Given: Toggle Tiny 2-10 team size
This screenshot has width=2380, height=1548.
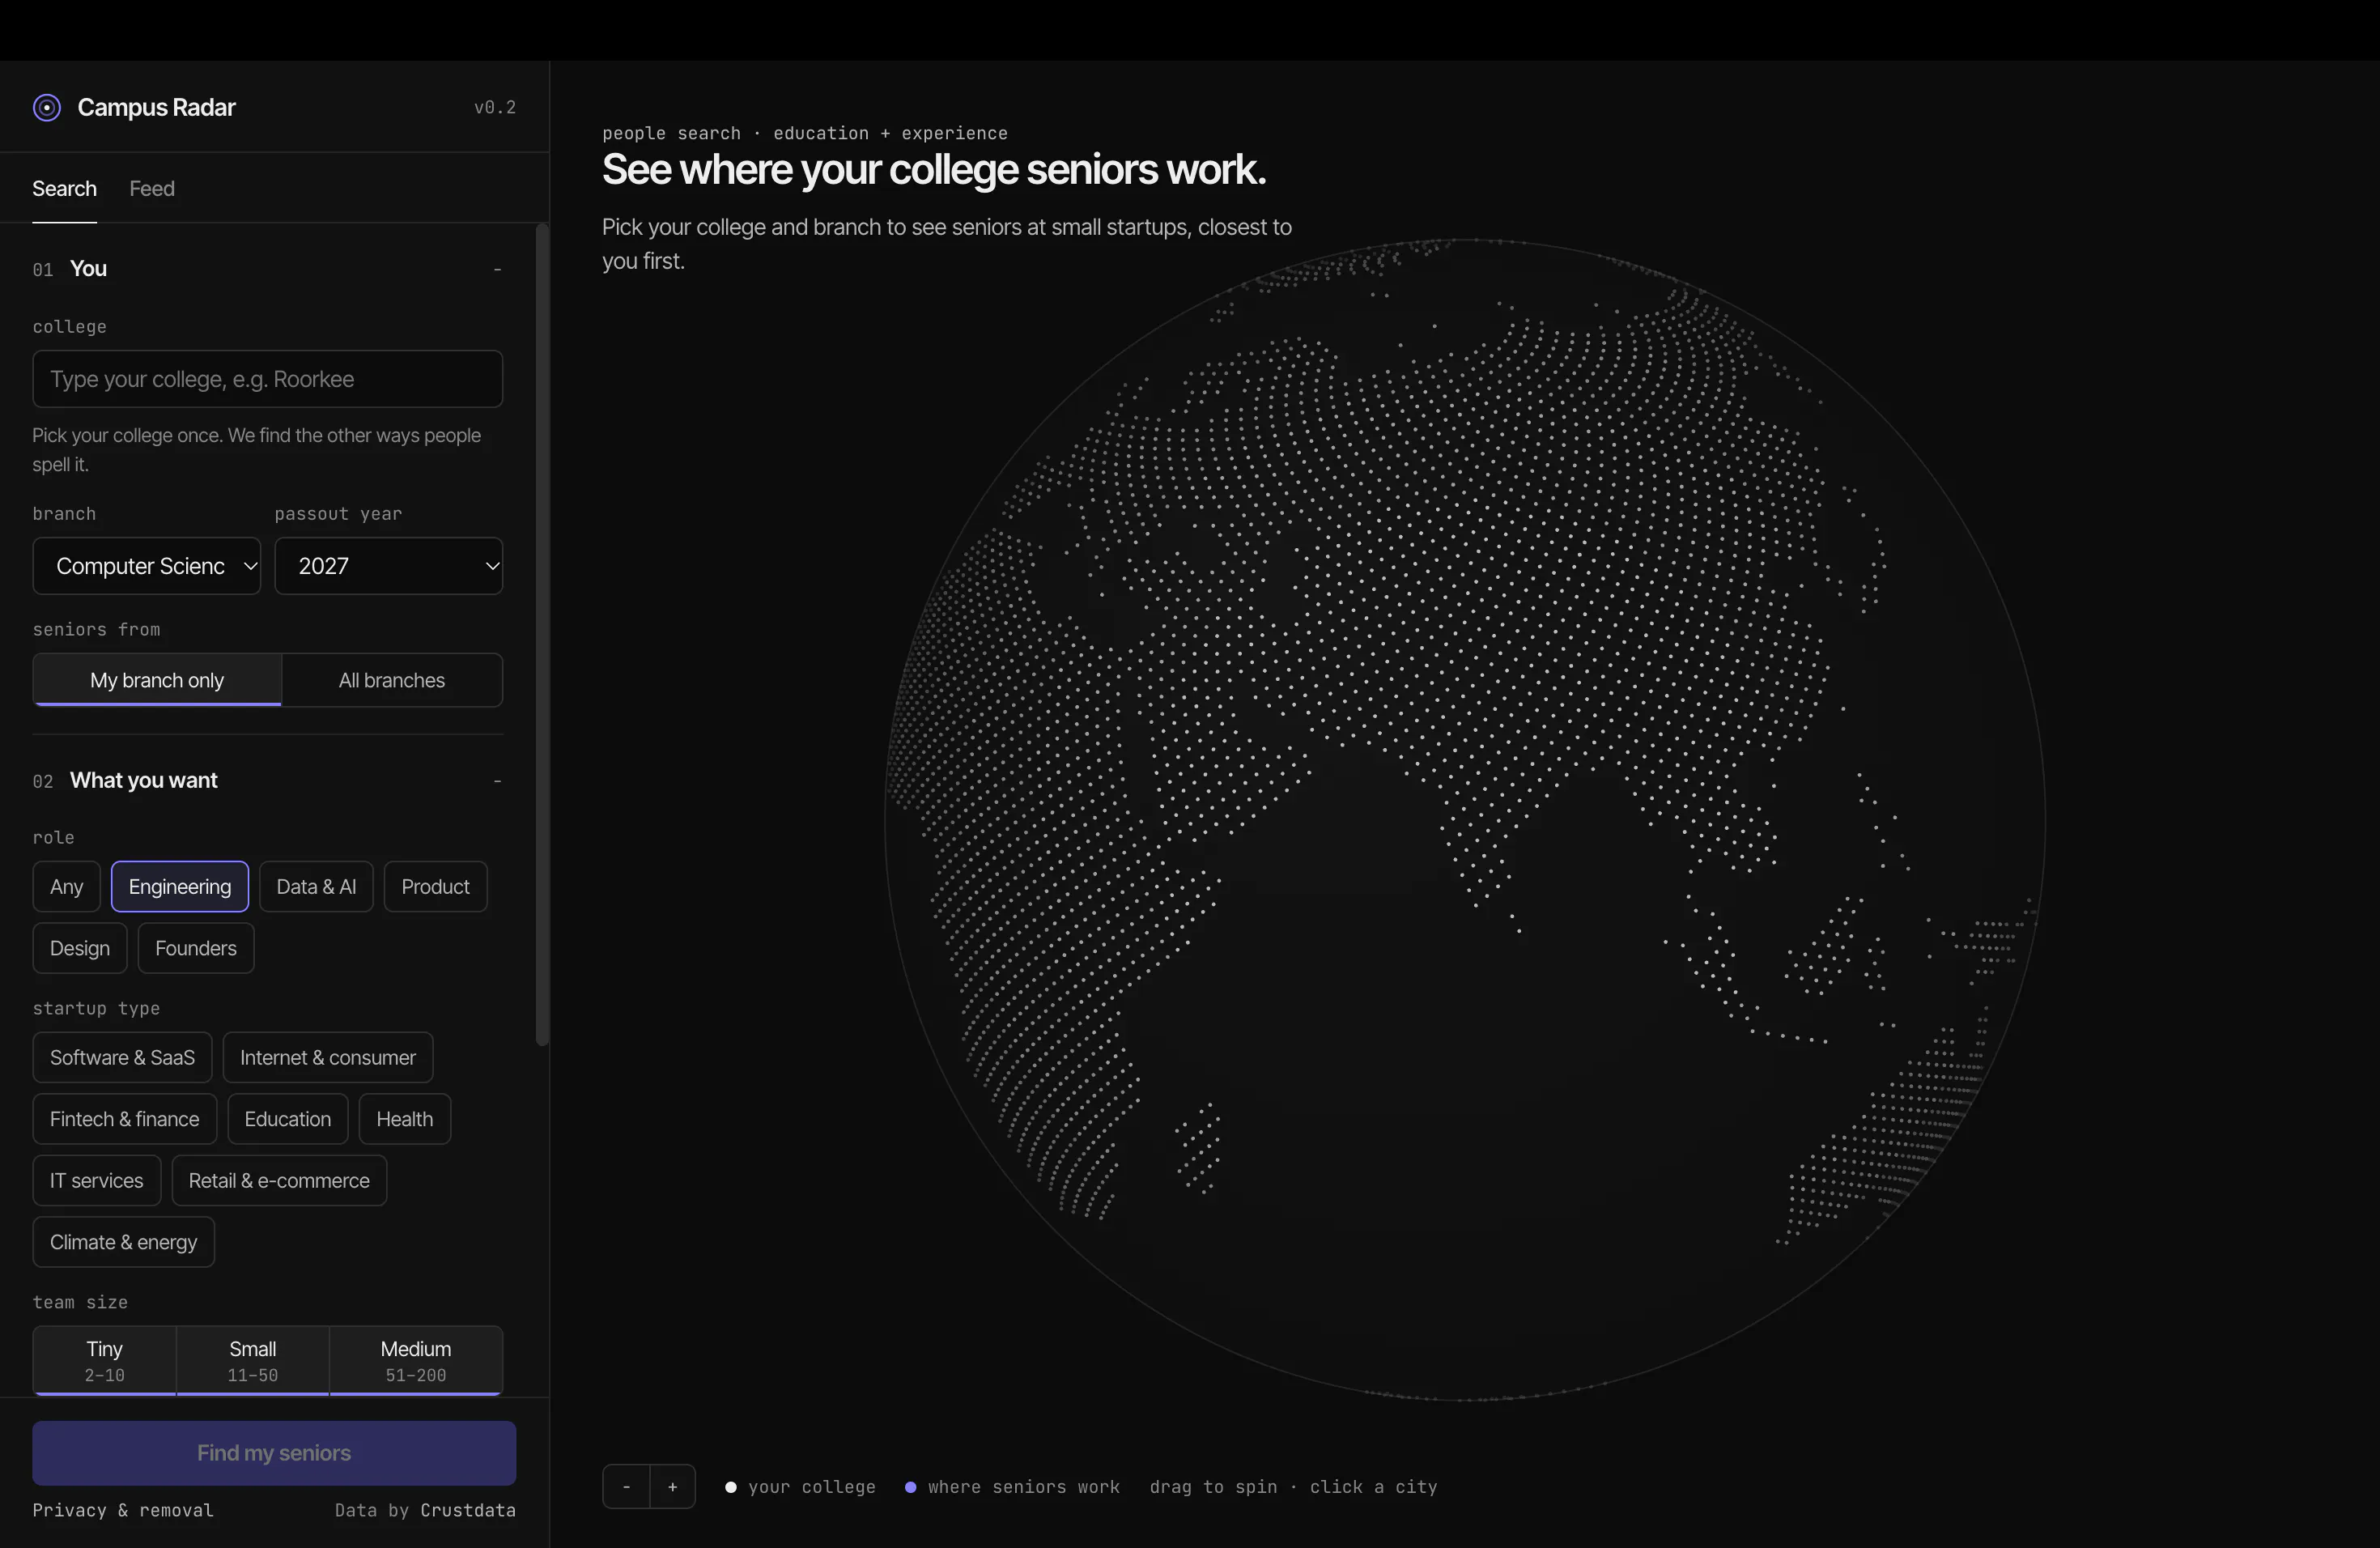Looking at the screenshot, I should click(x=105, y=1360).
